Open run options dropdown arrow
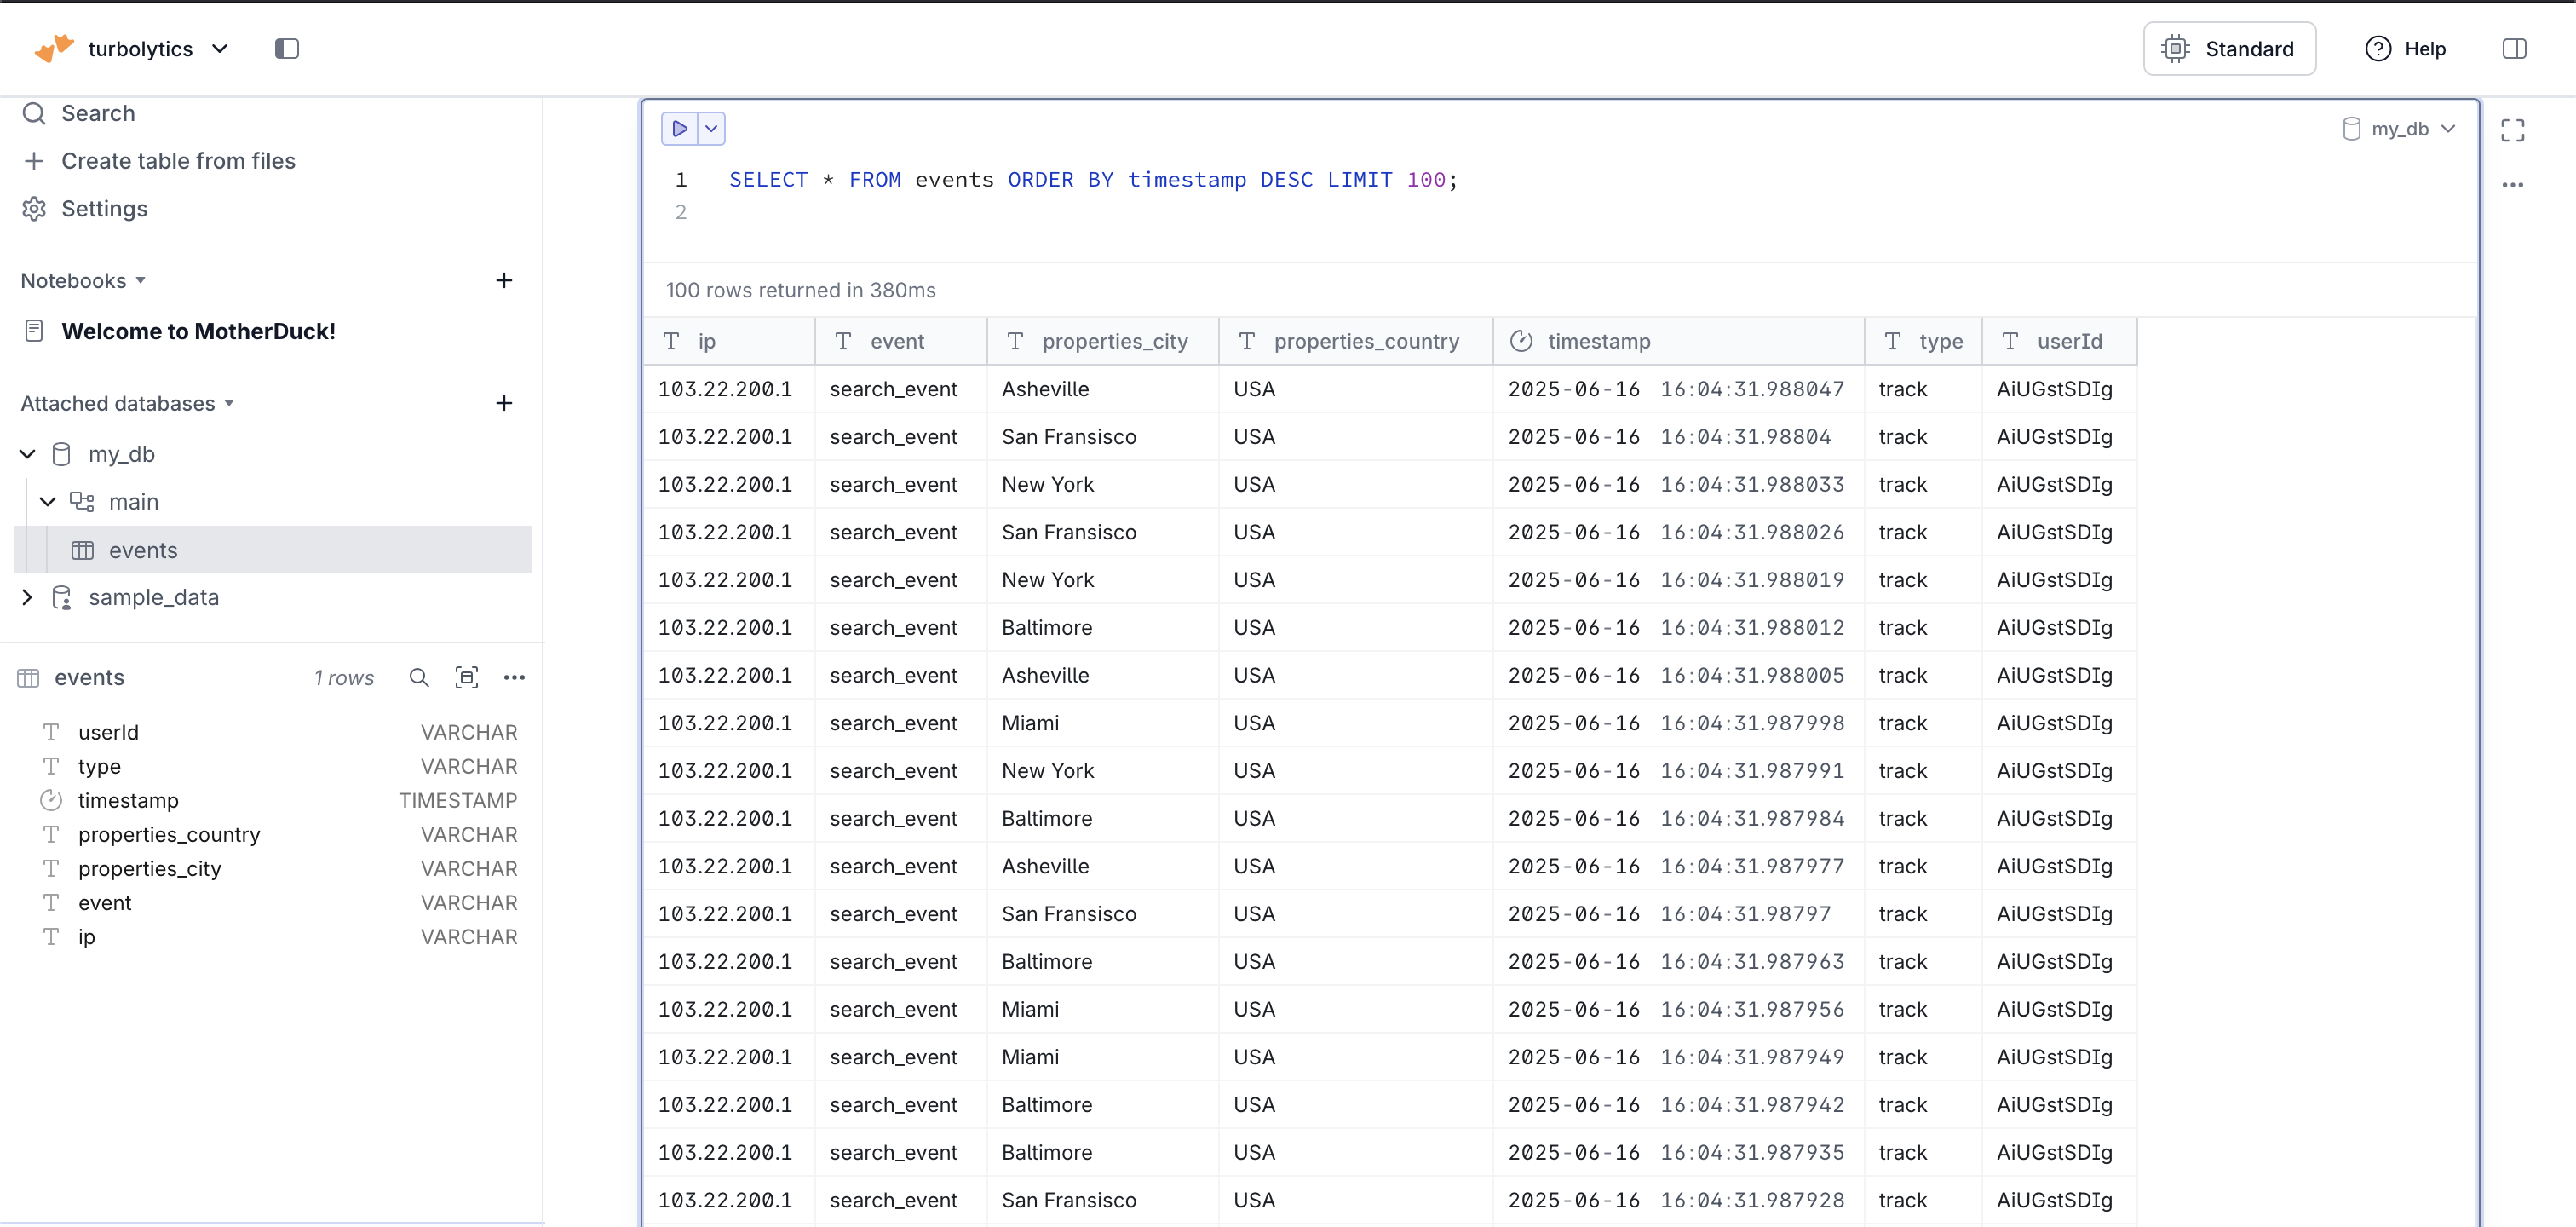 711,128
